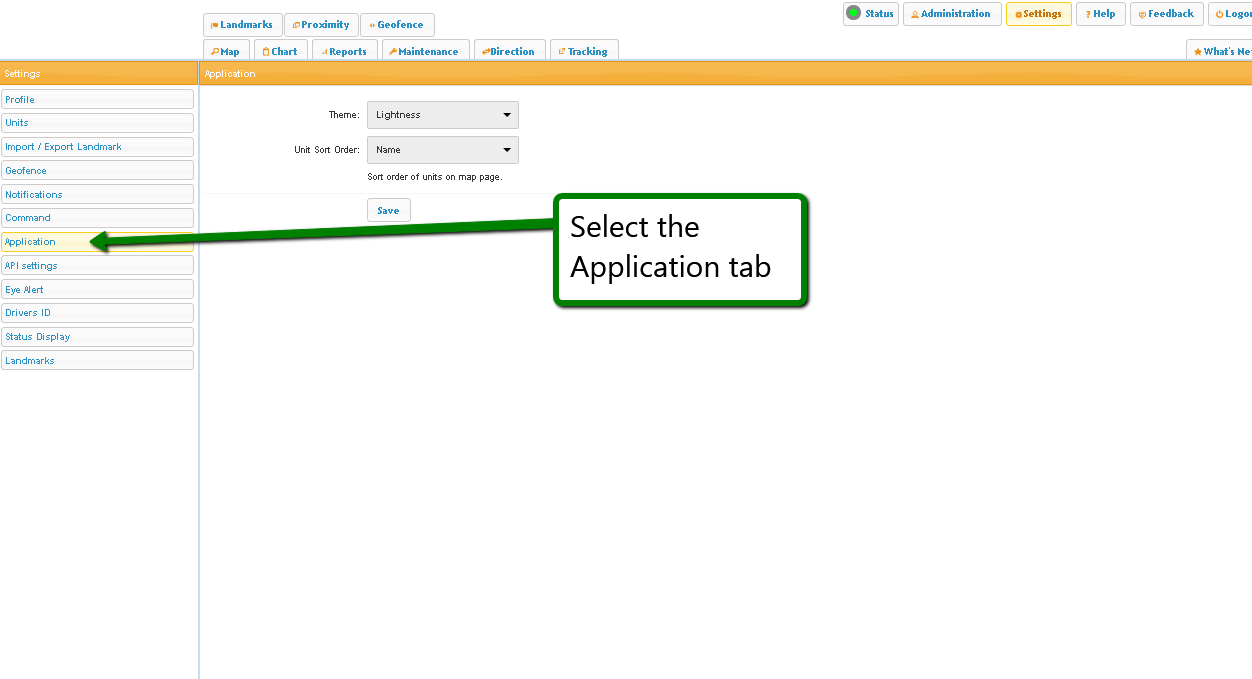
Task: Open Maintenance tab with wrench icon
Action: [425, 51]
